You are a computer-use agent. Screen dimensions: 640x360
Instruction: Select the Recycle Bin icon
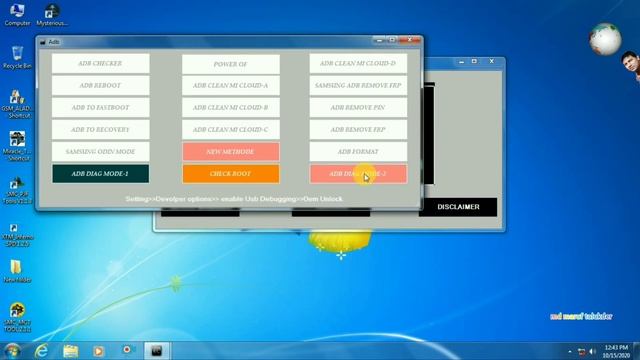(17, 57)
